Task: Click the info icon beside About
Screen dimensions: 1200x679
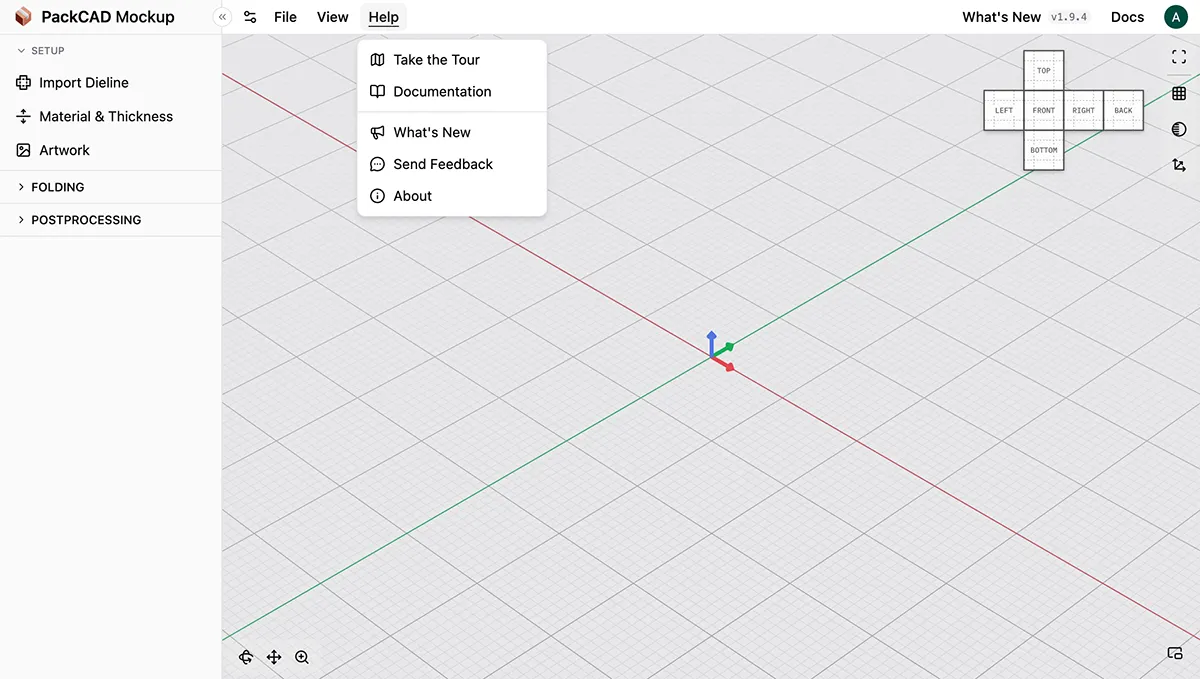Action: 377,196
